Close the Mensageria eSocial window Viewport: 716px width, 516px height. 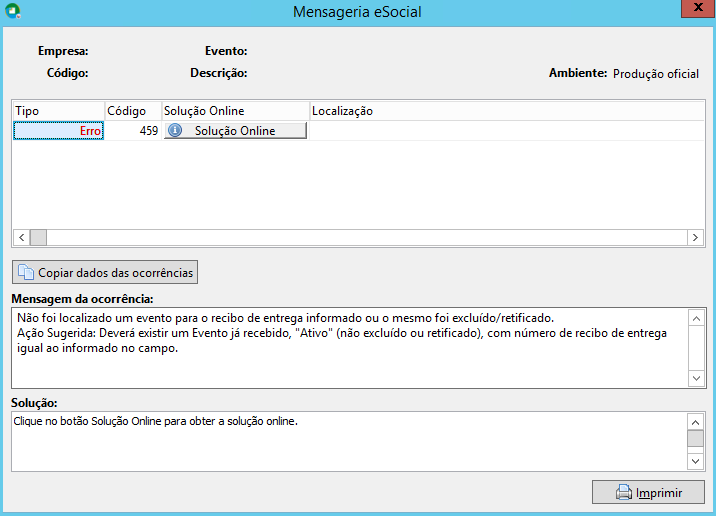pos(698,8)
